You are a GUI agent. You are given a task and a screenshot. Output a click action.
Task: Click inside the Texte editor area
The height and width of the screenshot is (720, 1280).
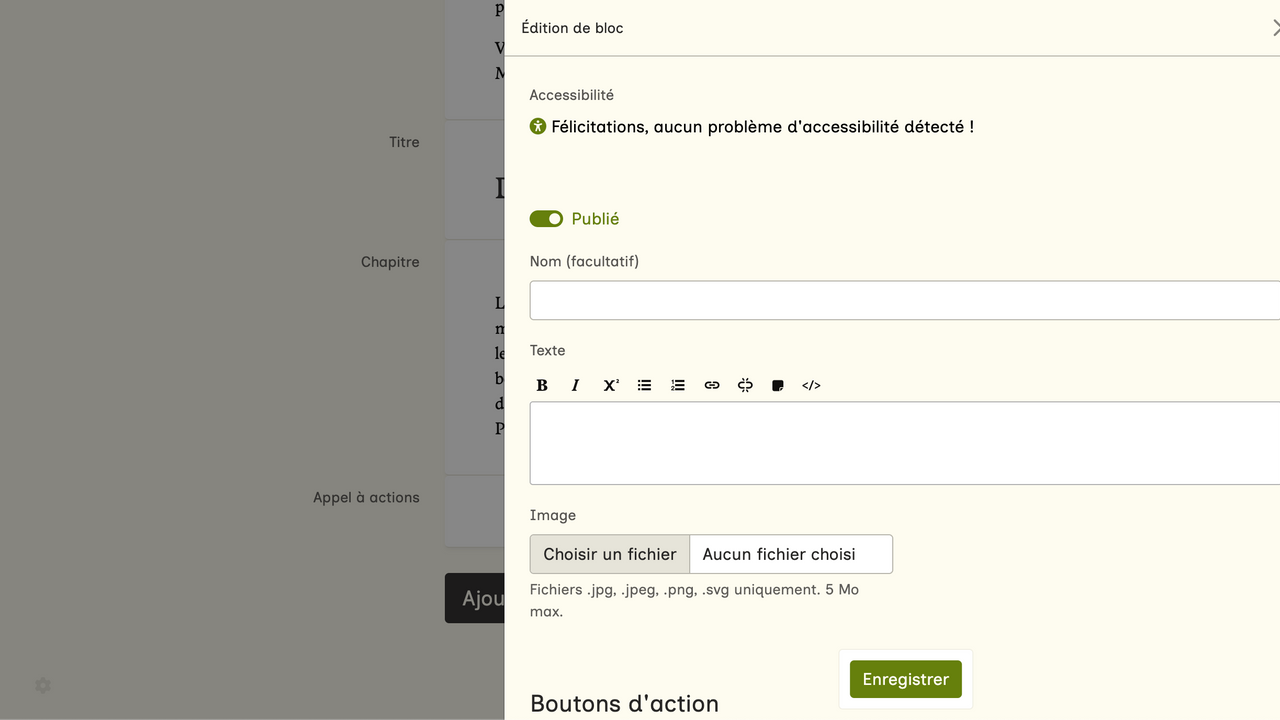[x=900, y=443]
